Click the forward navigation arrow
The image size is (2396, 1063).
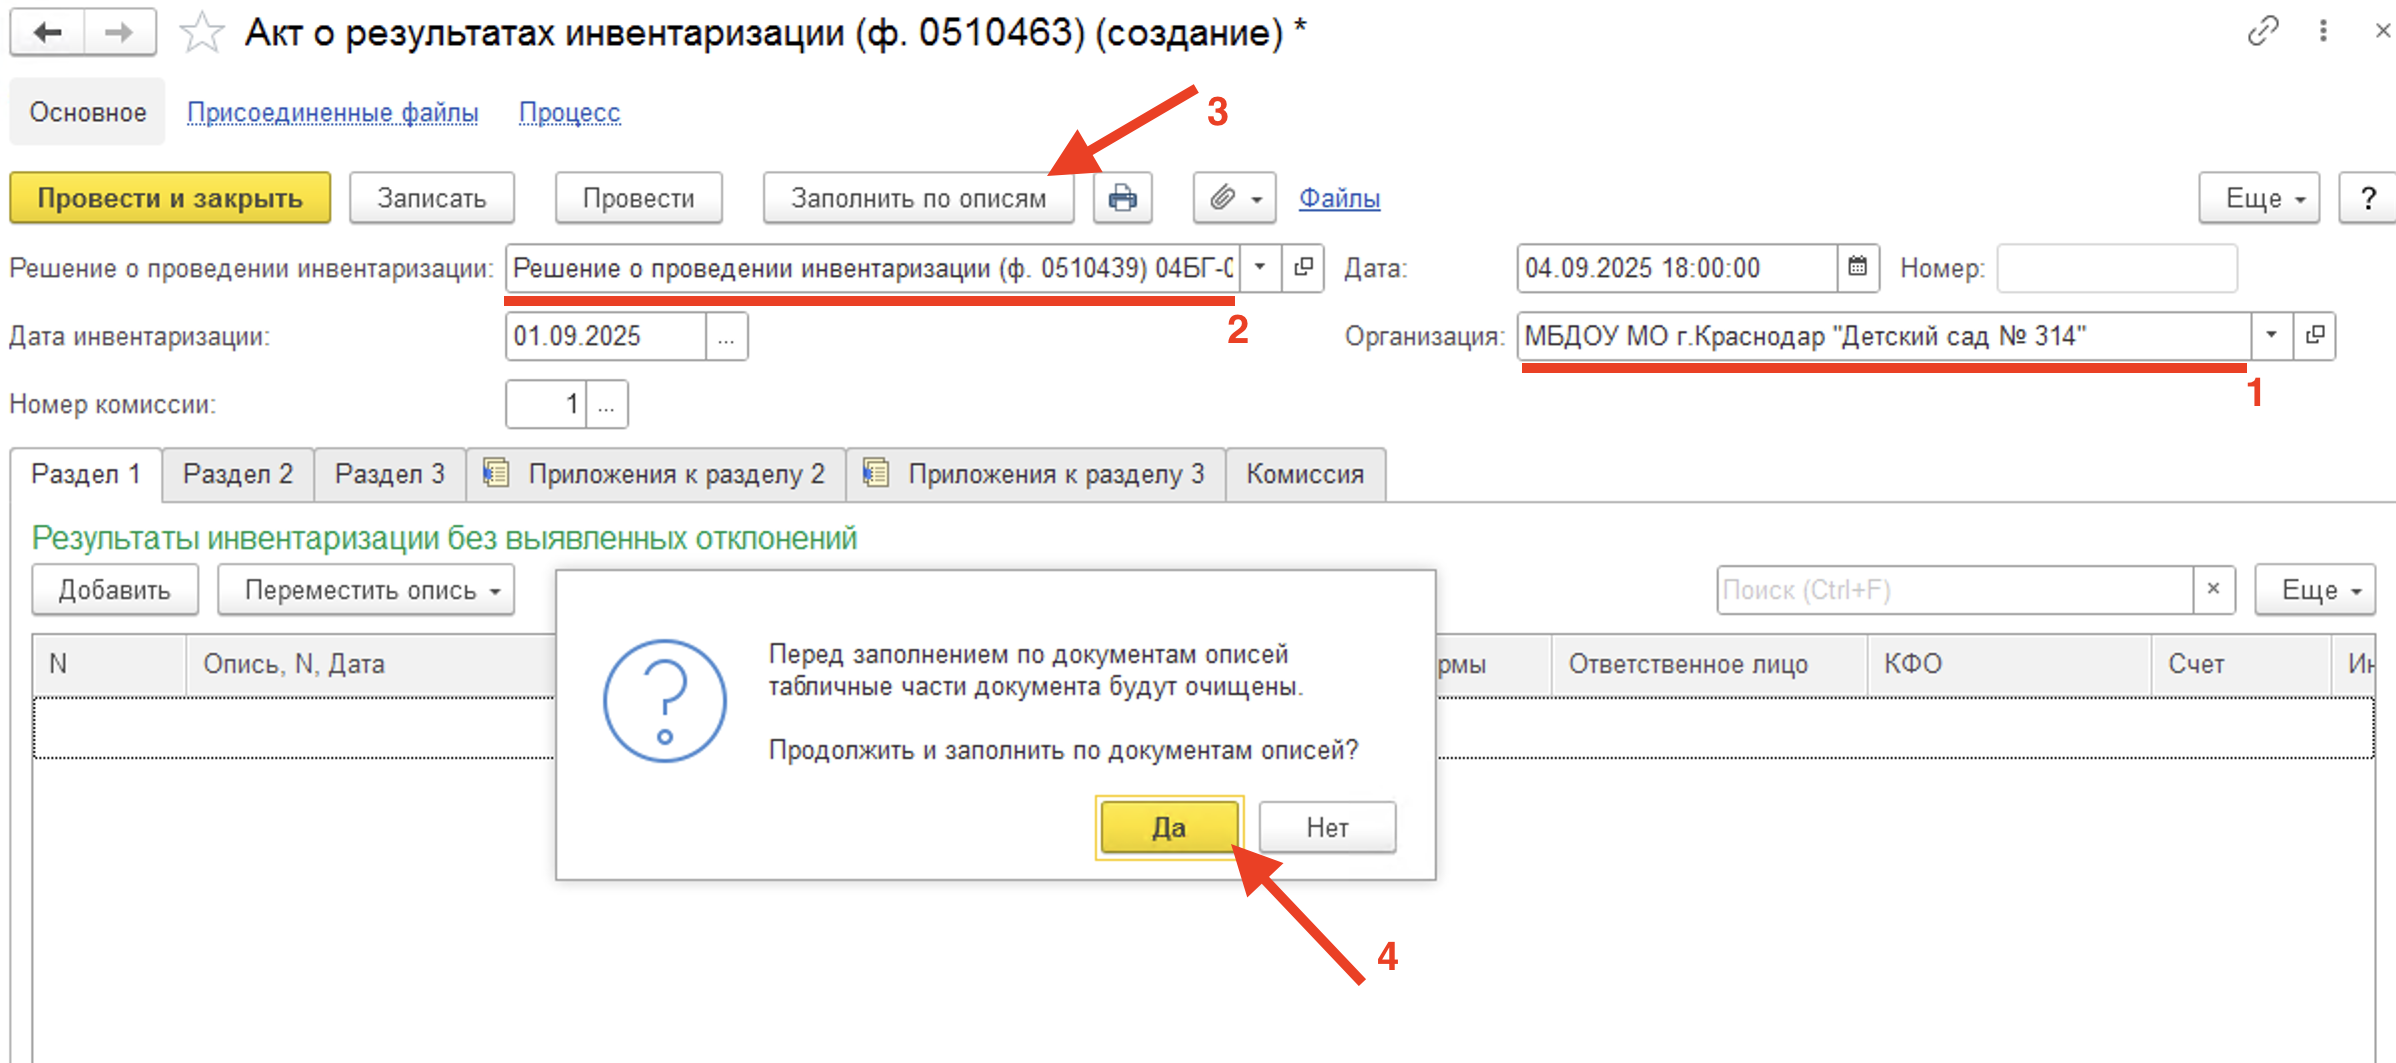[x=119, y=33]
